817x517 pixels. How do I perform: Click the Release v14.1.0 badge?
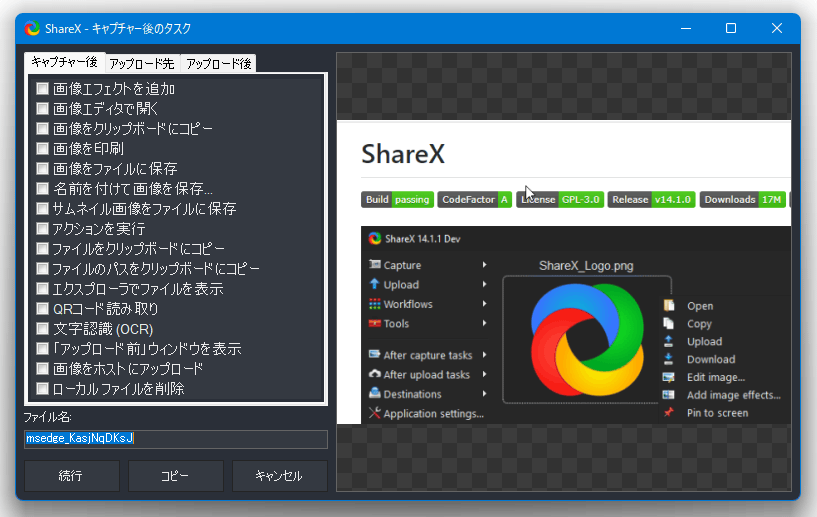coord(651,200)
